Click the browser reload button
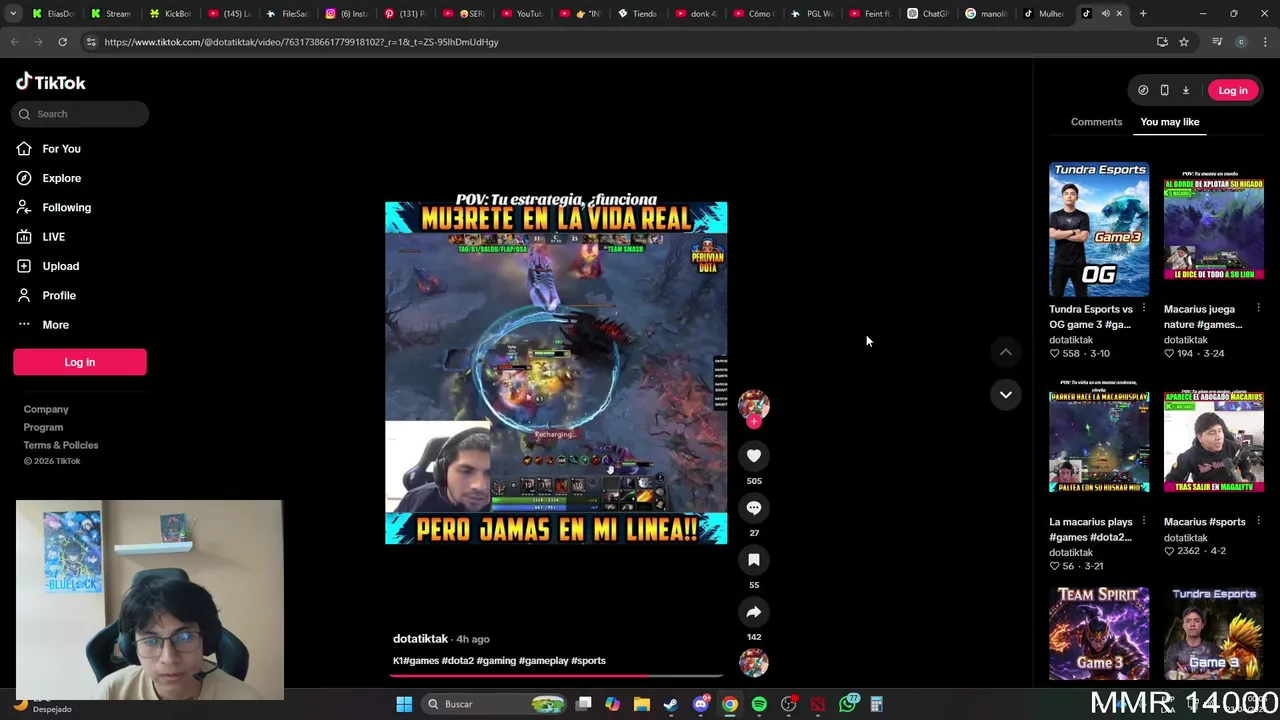The image size is (1280, 720). 62,42
